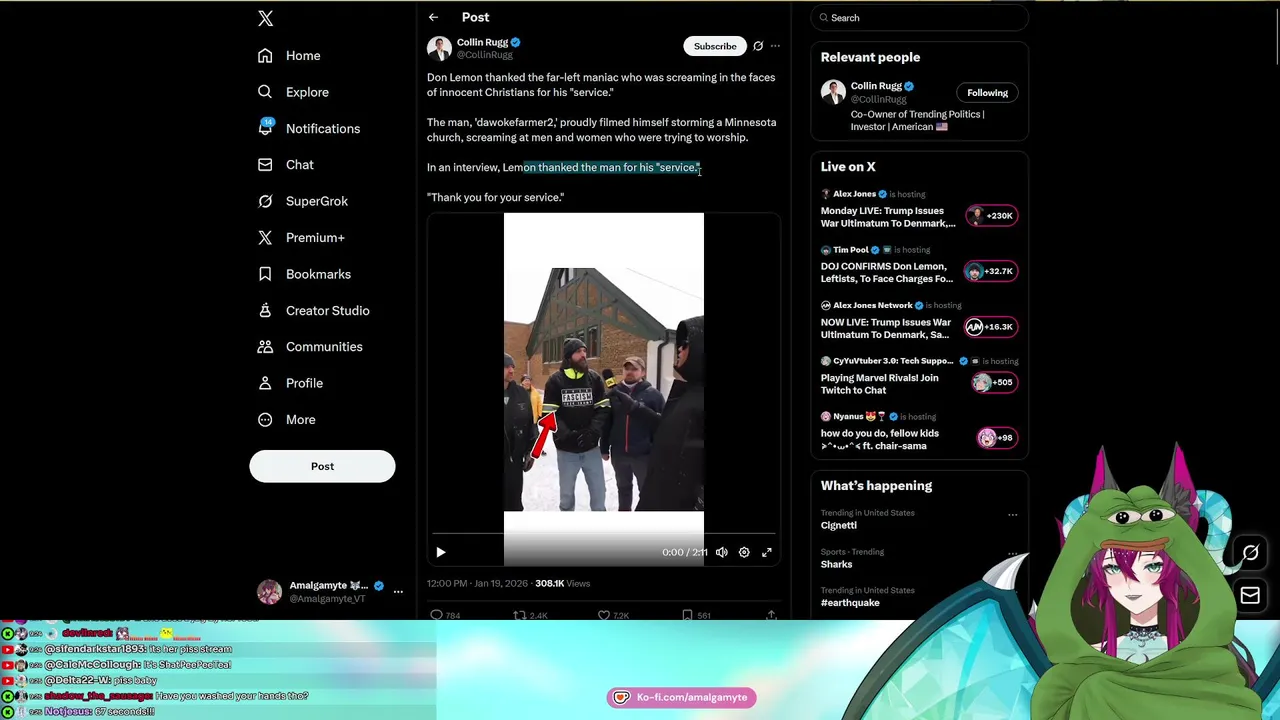Click the +16.3K listeners badge
The height and width of the screenshot is (720, 1280).
(x=991, y=327)
